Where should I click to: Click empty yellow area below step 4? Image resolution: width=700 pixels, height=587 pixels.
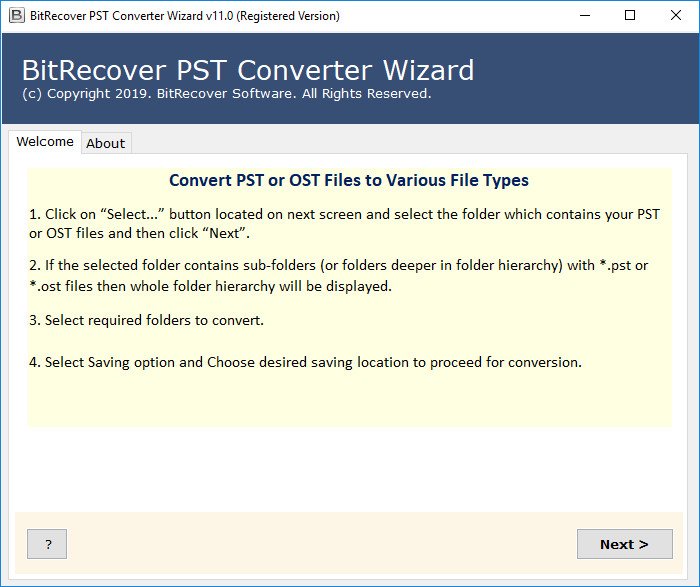coord(349,402)
